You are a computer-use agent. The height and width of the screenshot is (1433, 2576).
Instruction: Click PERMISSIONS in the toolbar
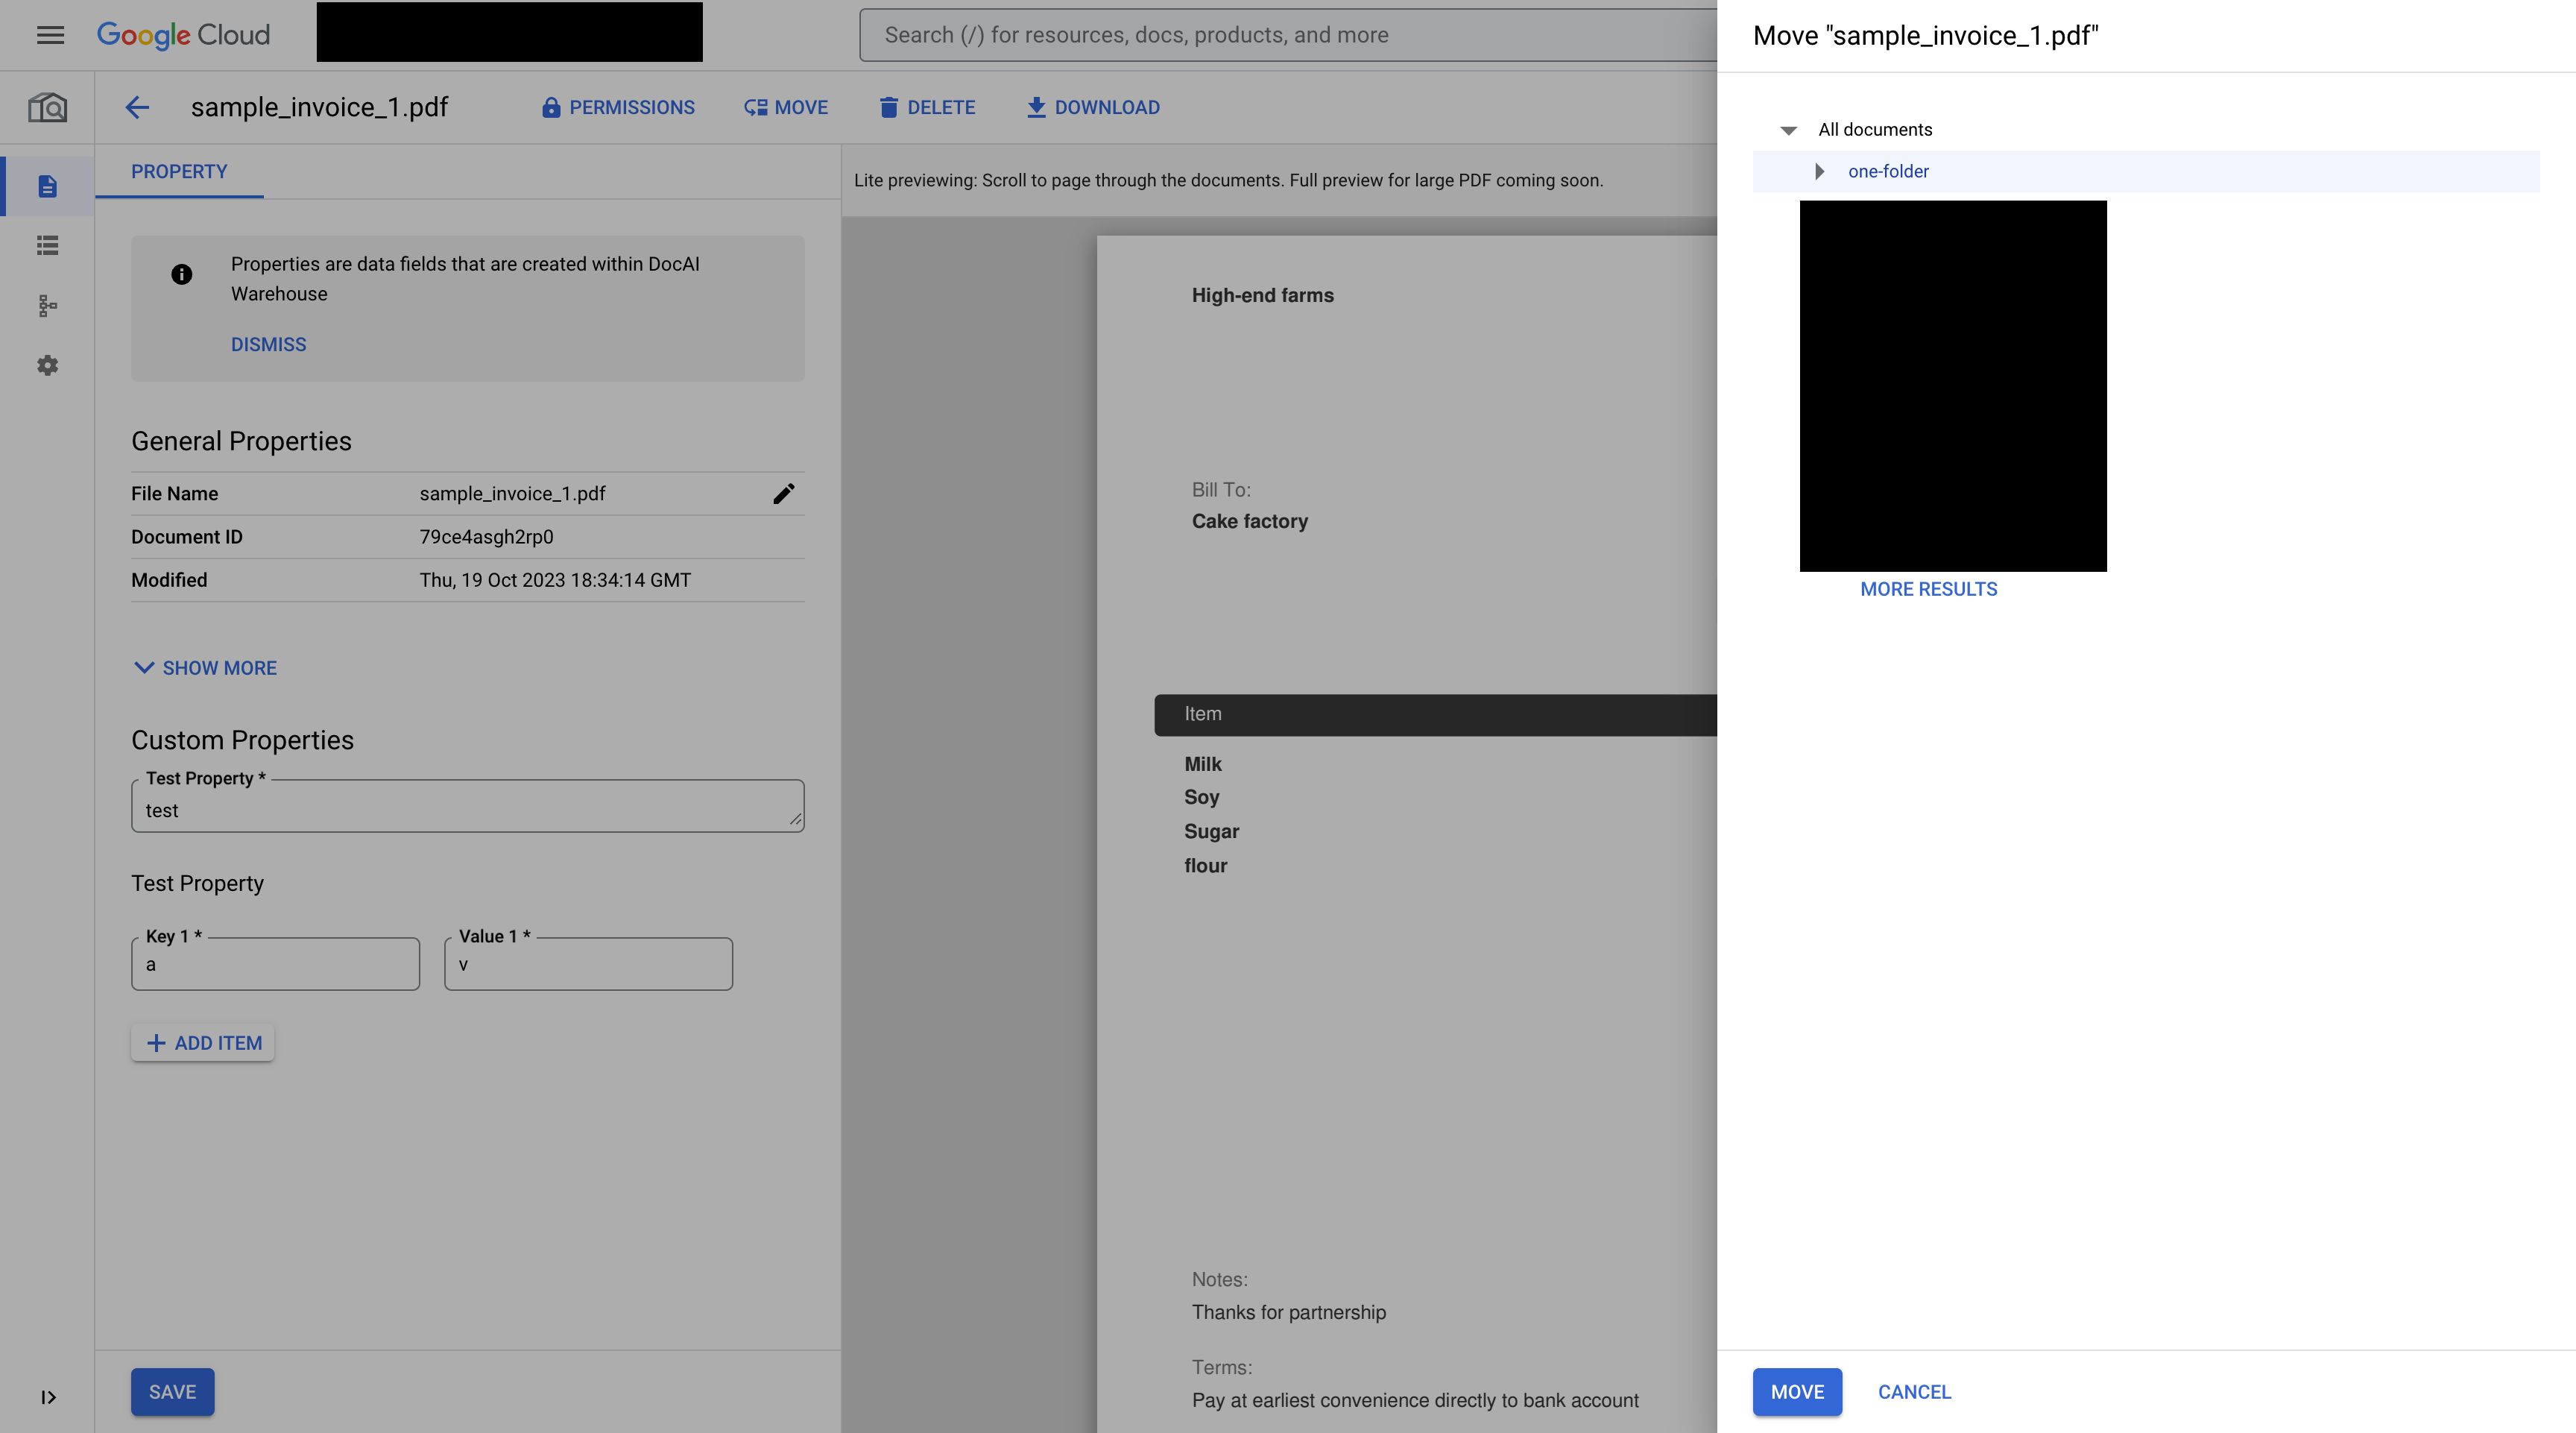click(618, 107)
